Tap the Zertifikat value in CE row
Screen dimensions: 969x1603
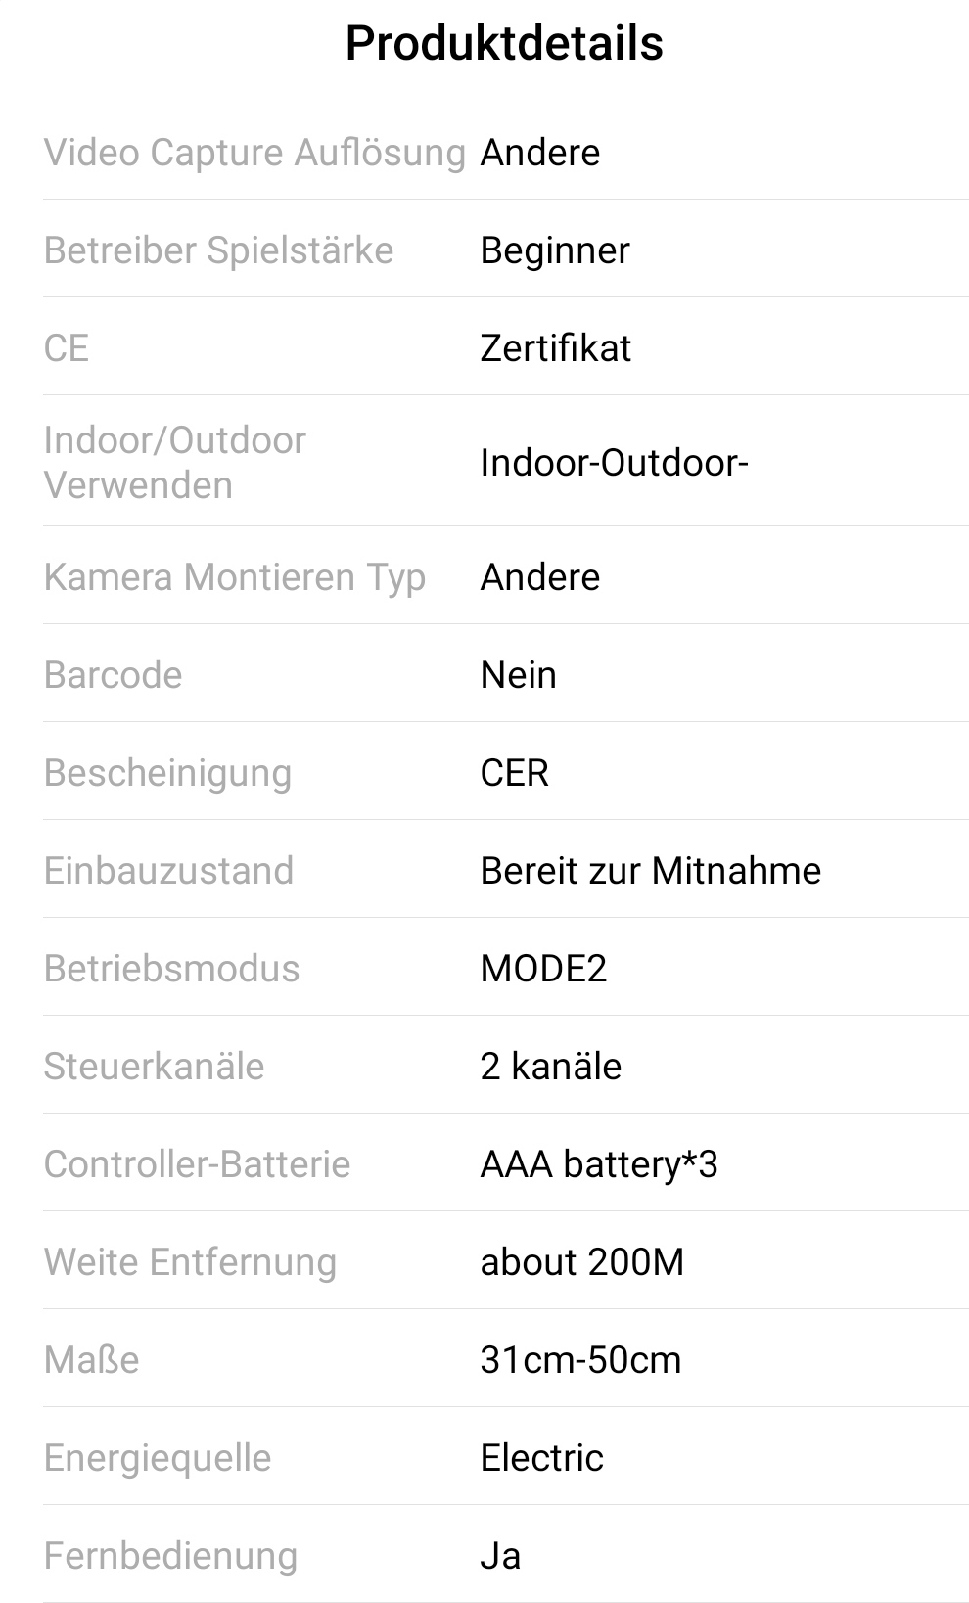click(555, 349)
